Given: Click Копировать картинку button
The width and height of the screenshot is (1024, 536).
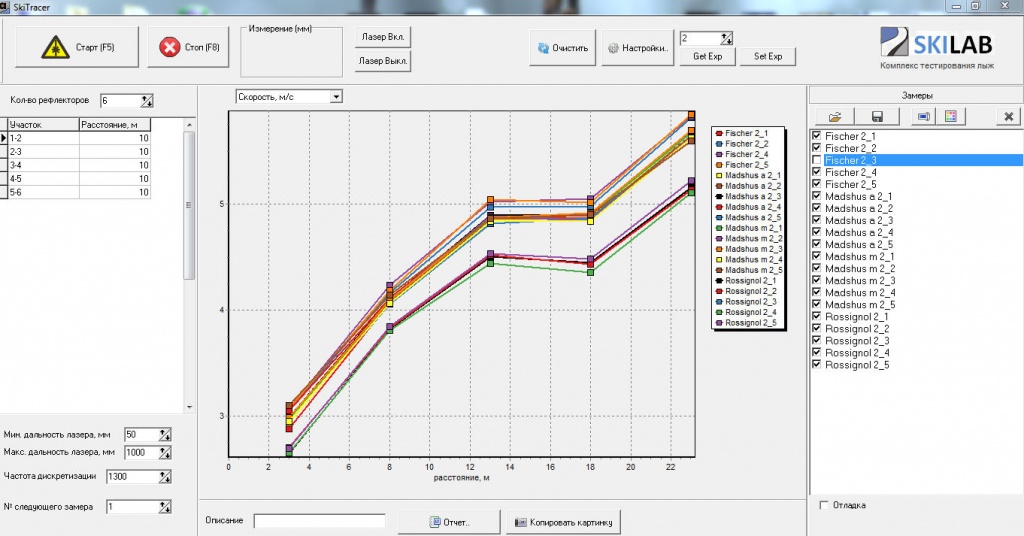Looking at the screenshot, I should point(563,522).
